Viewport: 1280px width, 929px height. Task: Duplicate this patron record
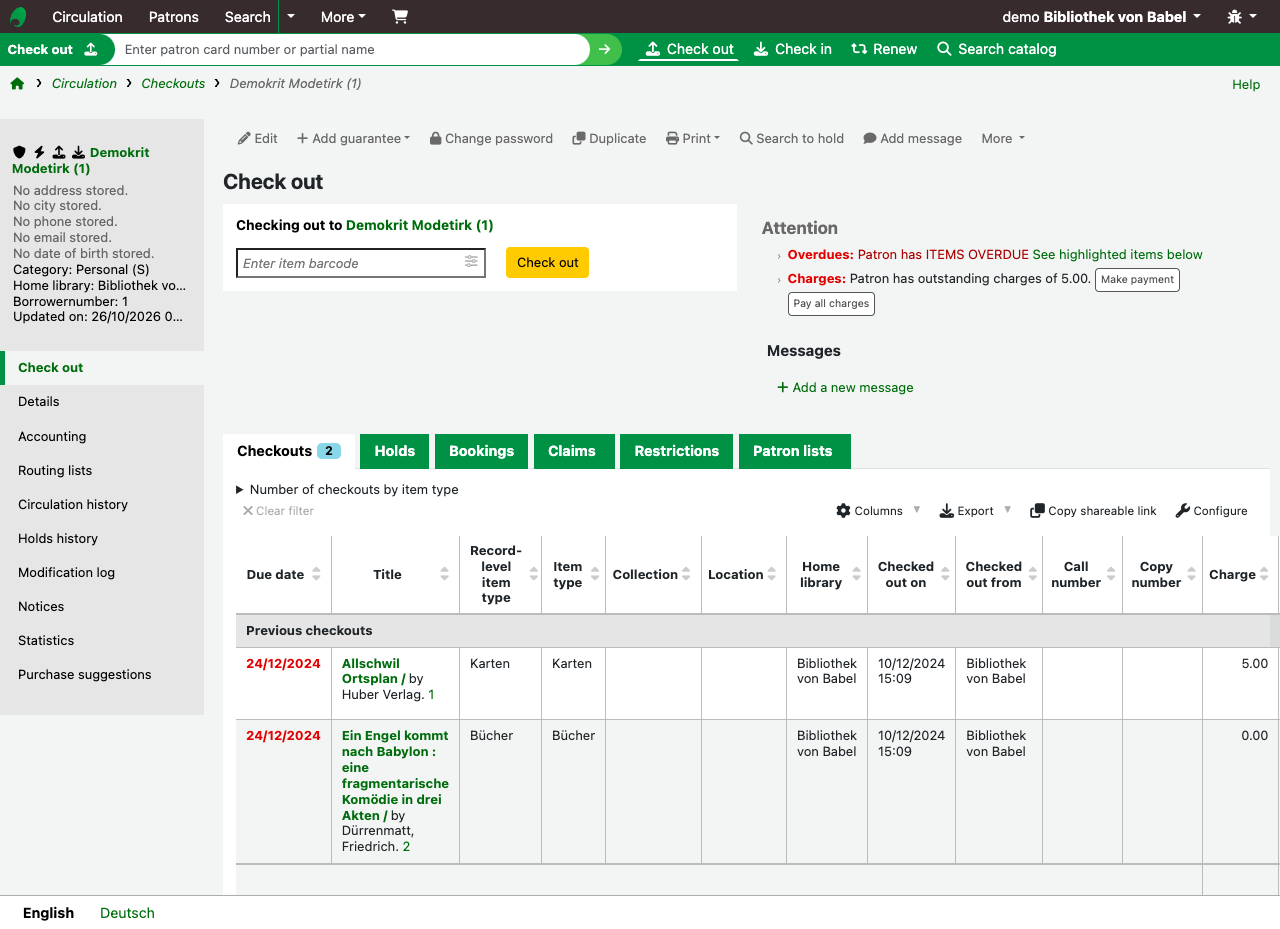pos(609,139)
